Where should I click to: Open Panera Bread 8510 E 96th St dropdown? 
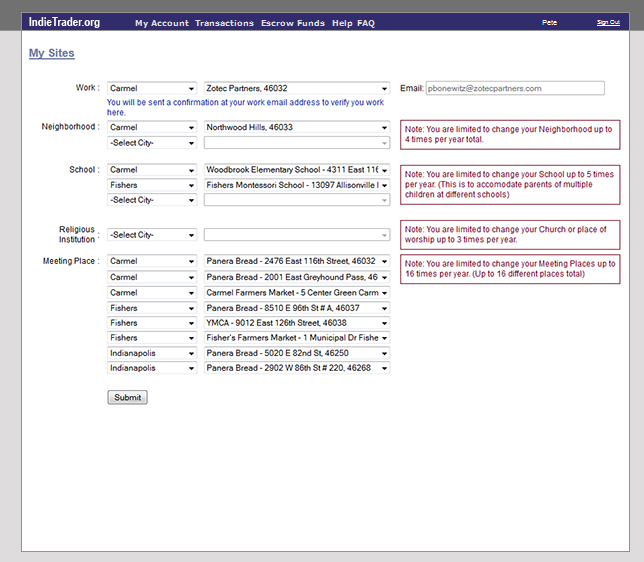pos(297,308)
